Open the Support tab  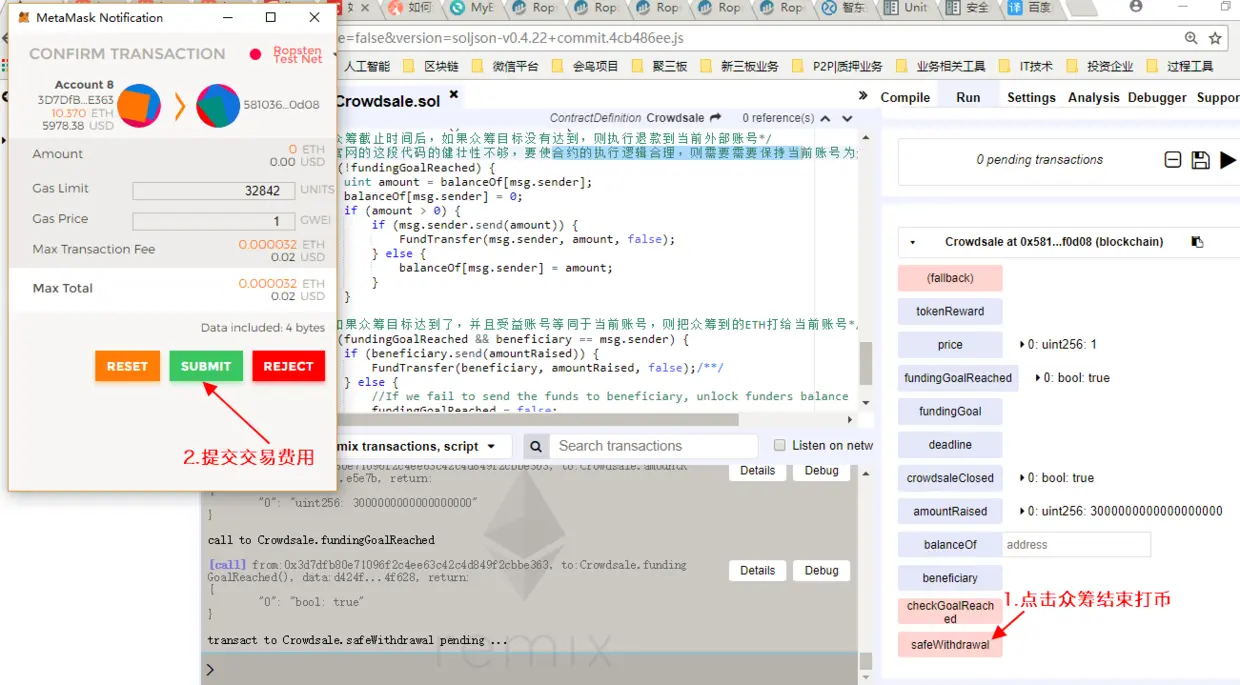1218,97
